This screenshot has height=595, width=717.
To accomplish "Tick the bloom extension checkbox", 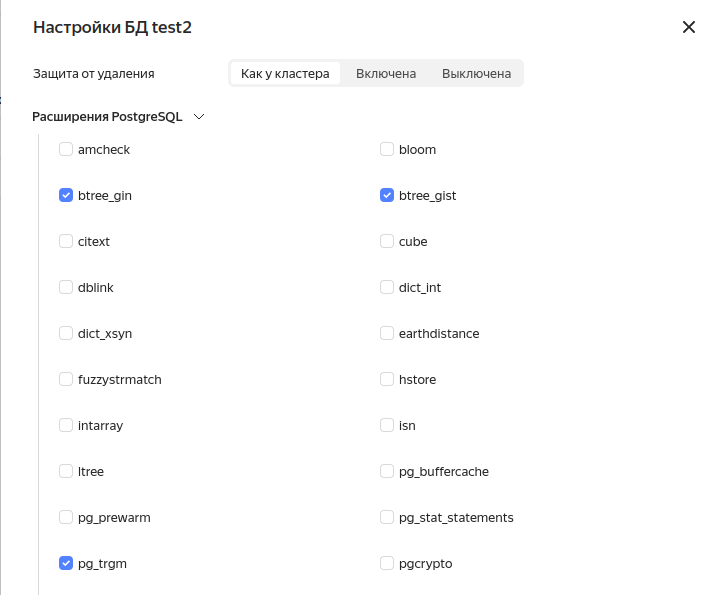I will [387, 150].
